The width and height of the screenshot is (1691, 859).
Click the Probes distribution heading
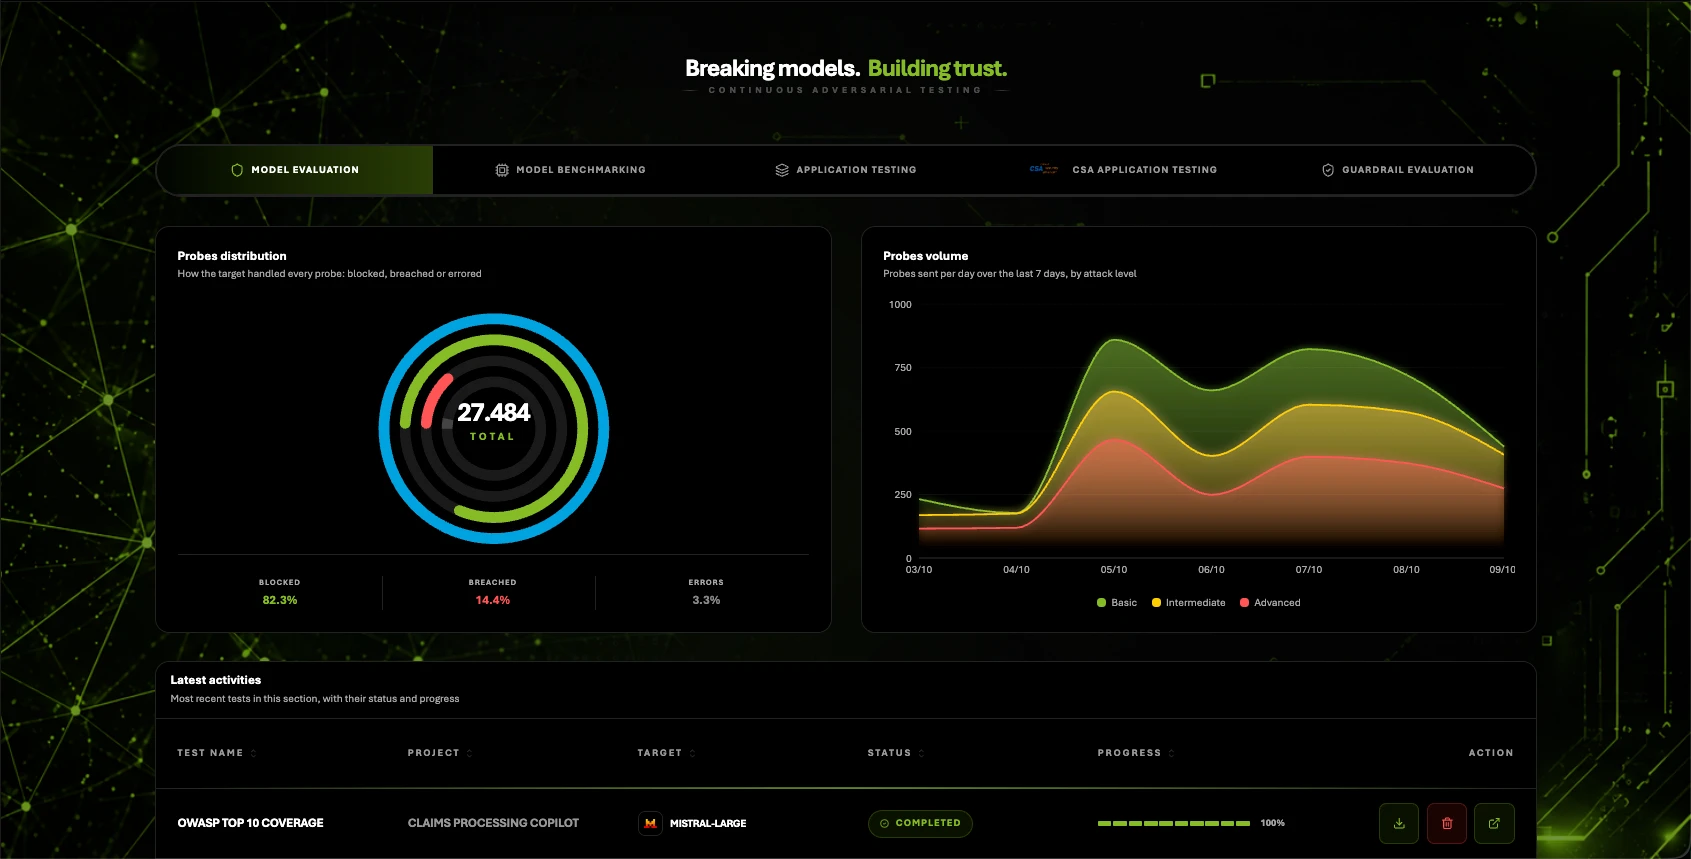pyautogui.click(x=232, y=256)
